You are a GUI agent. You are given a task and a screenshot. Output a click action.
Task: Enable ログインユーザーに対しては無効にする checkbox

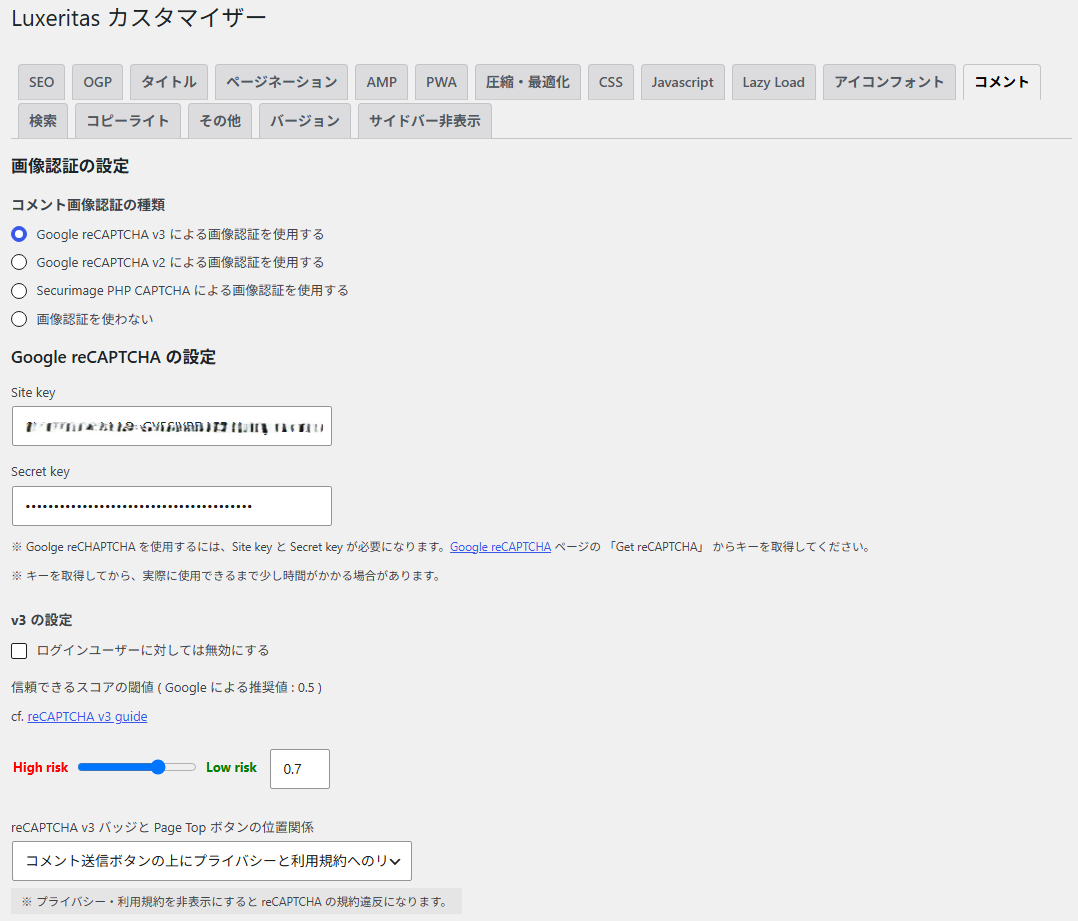19,651
